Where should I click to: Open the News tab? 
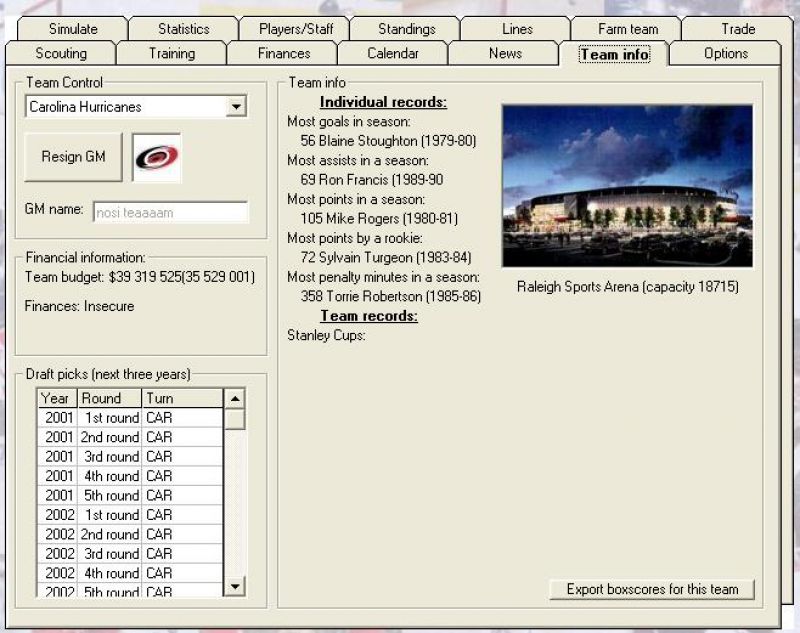(505, 54)
